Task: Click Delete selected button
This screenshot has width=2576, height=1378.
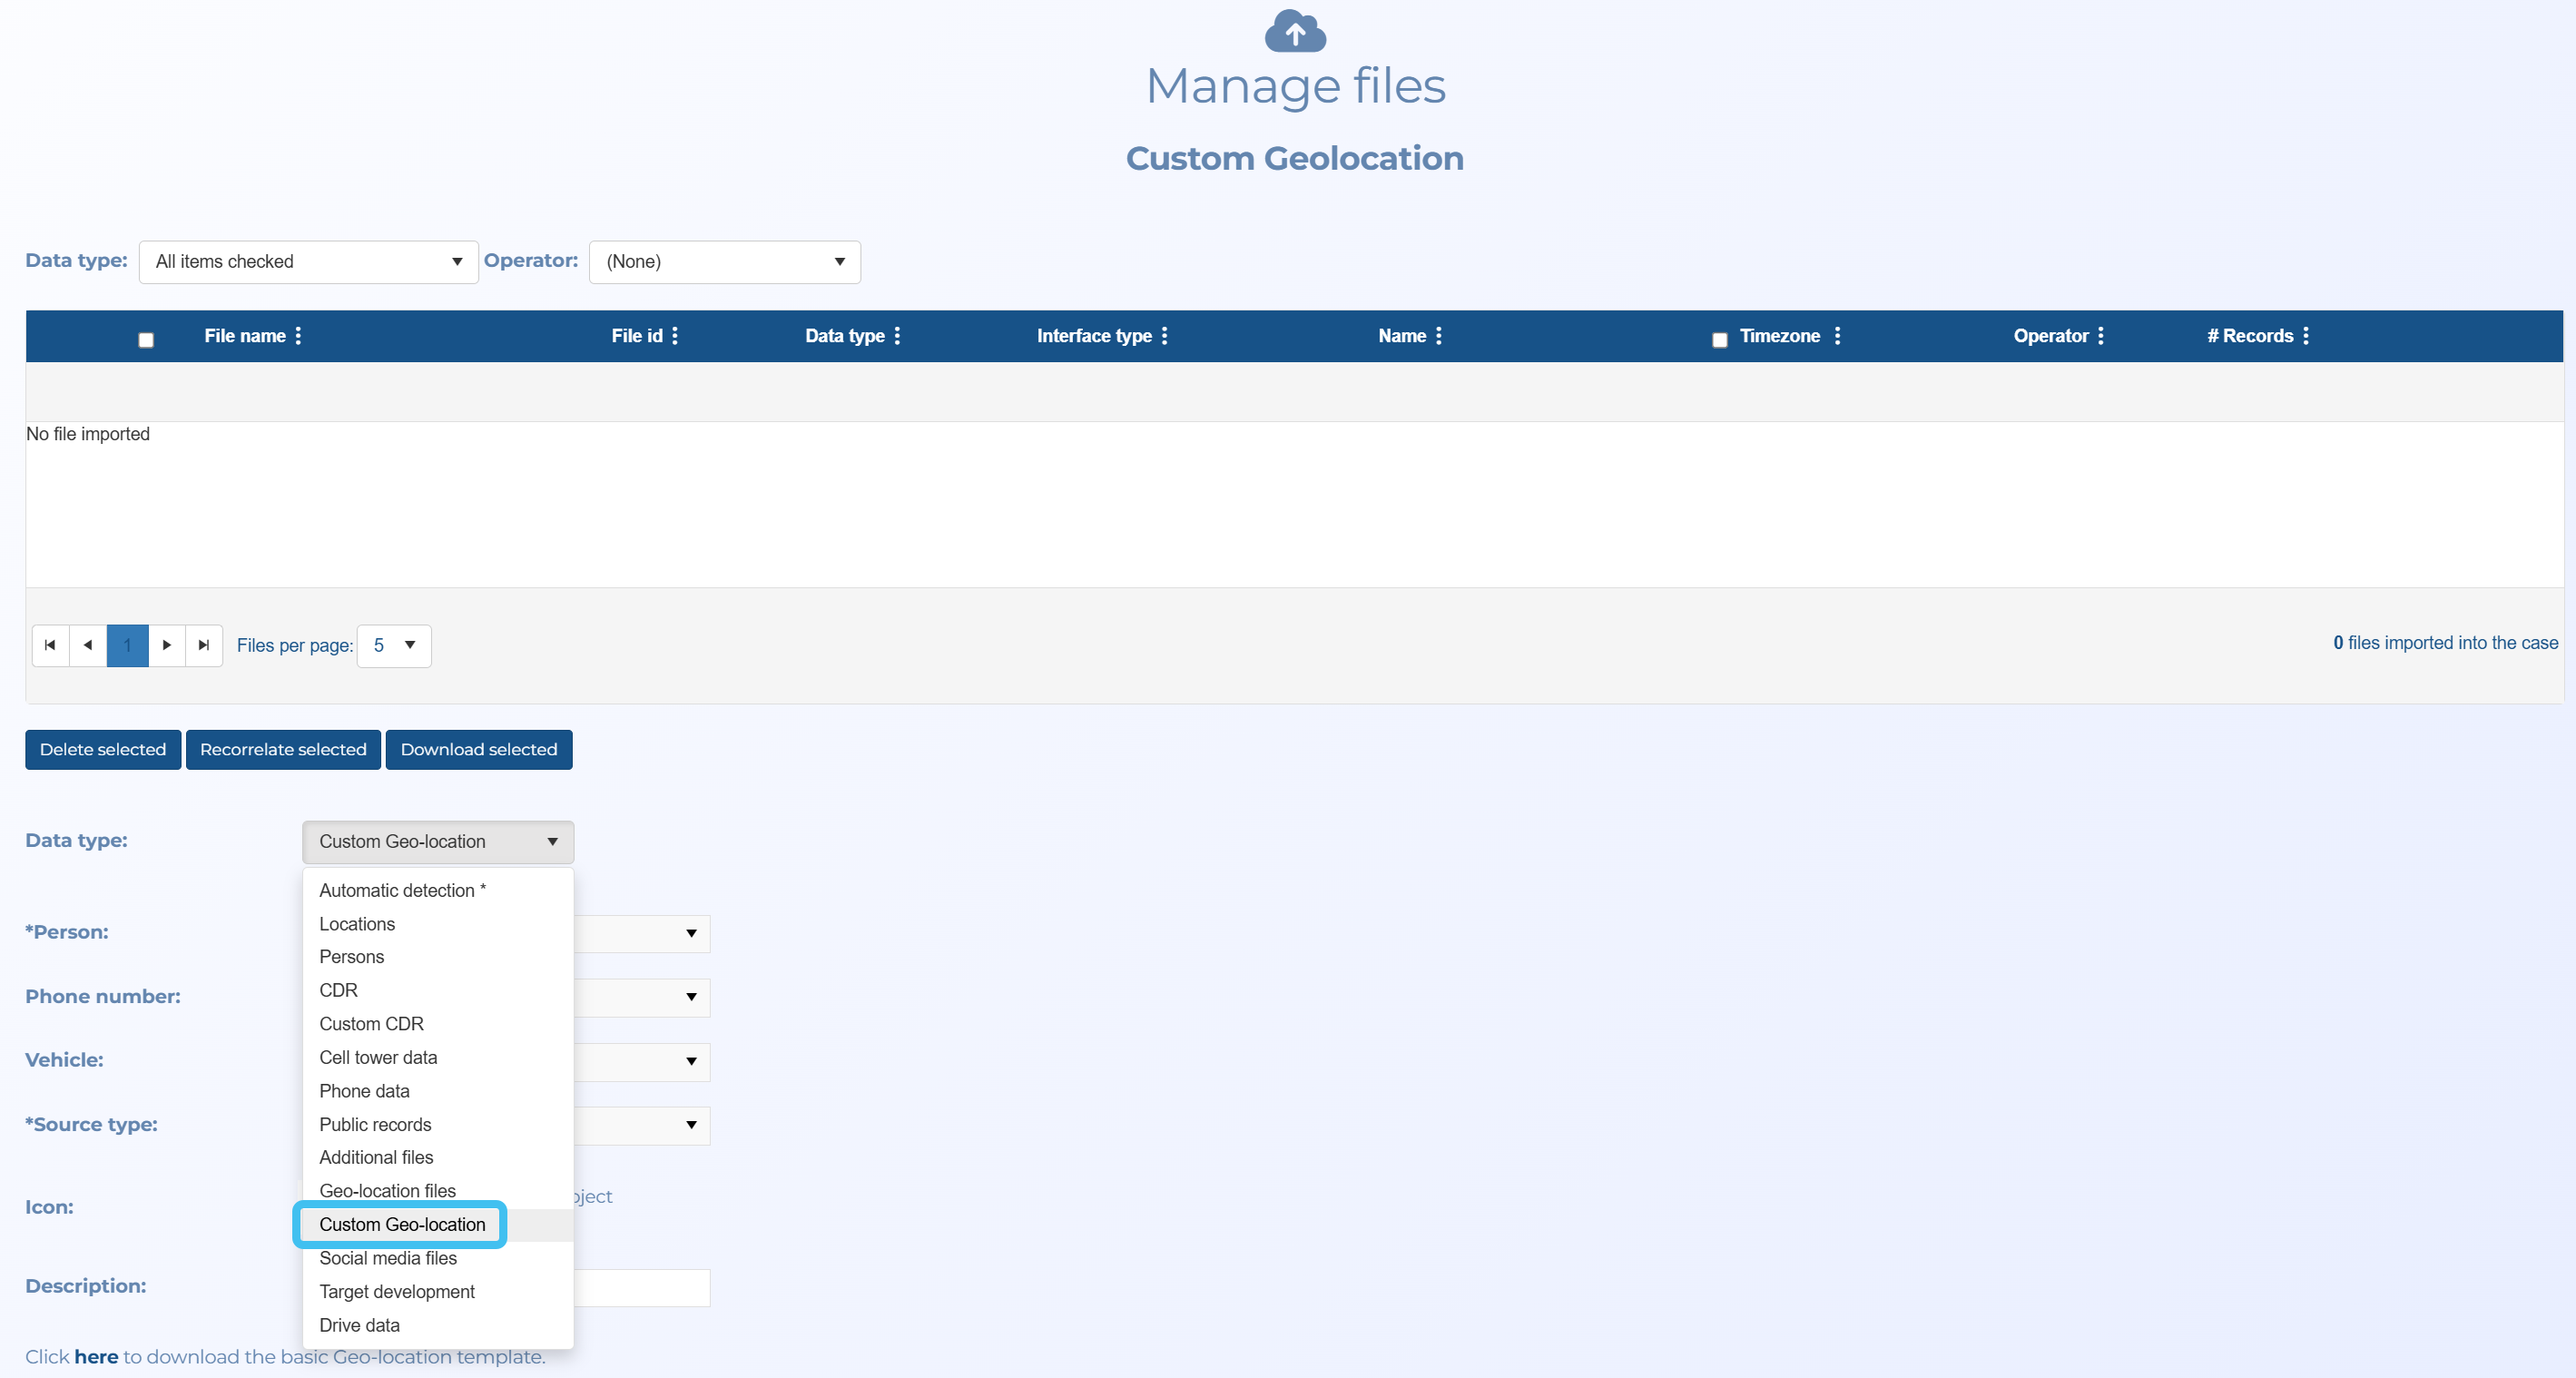Action: 103,750
